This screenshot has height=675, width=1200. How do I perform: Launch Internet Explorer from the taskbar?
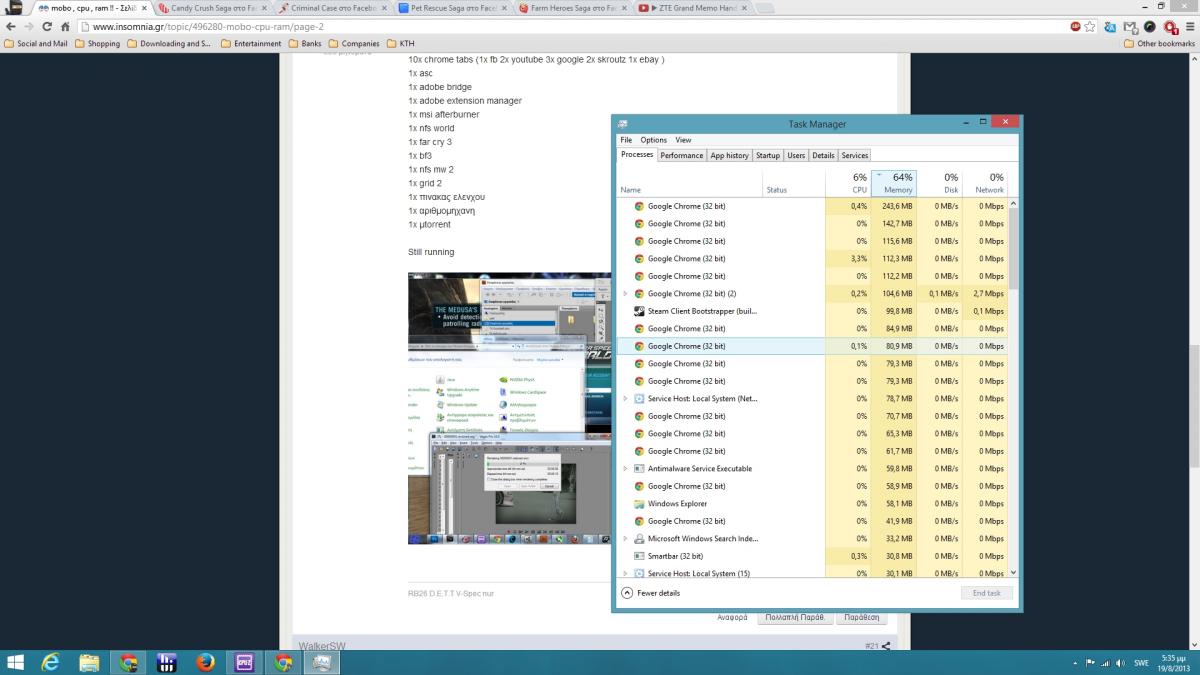51,662
